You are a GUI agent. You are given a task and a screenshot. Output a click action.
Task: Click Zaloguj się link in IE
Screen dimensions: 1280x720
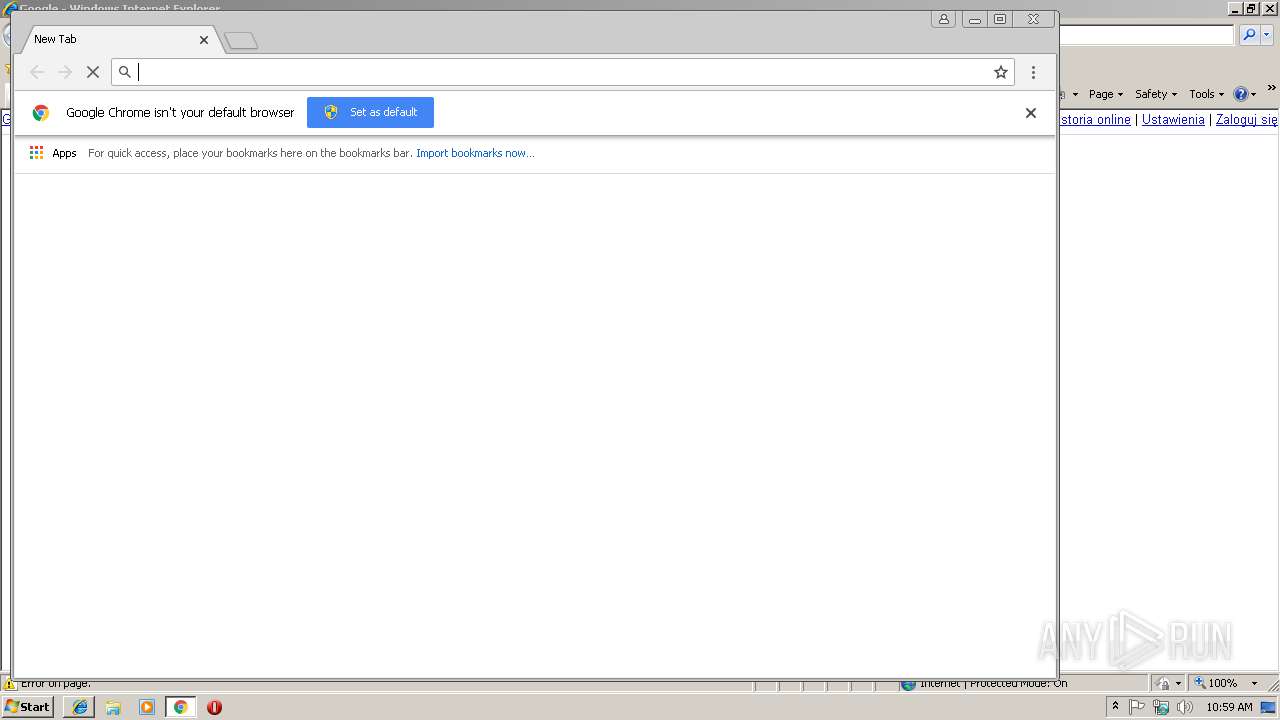coord(1247,119)
